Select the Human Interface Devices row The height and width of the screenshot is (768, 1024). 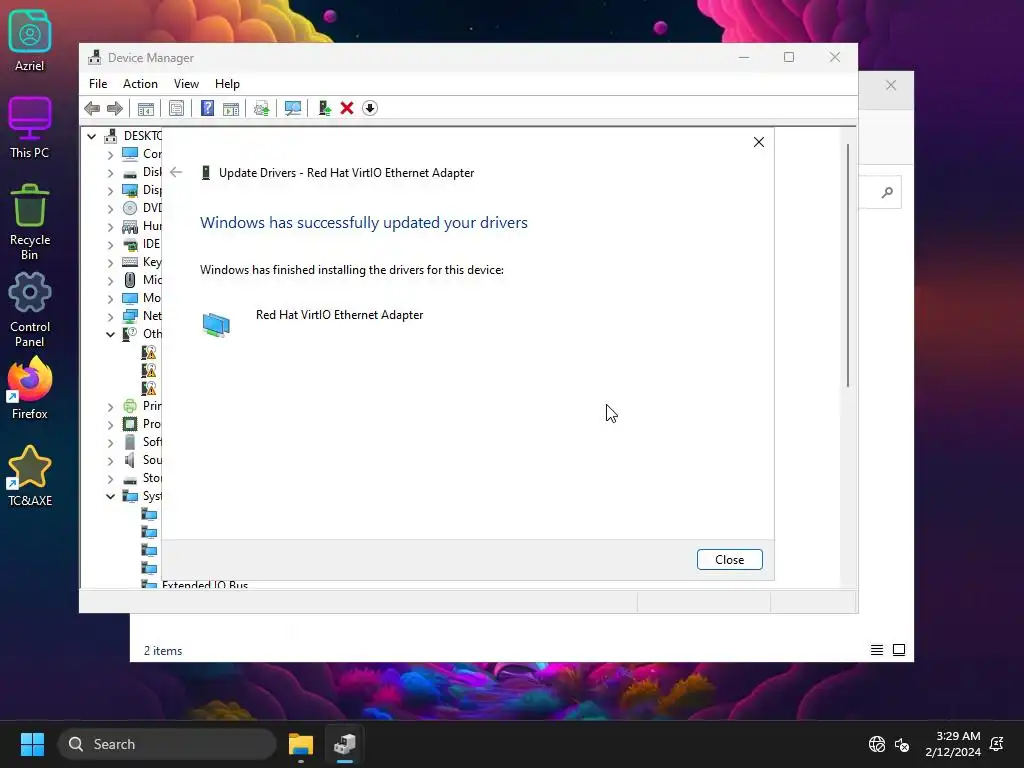point(142,226)
